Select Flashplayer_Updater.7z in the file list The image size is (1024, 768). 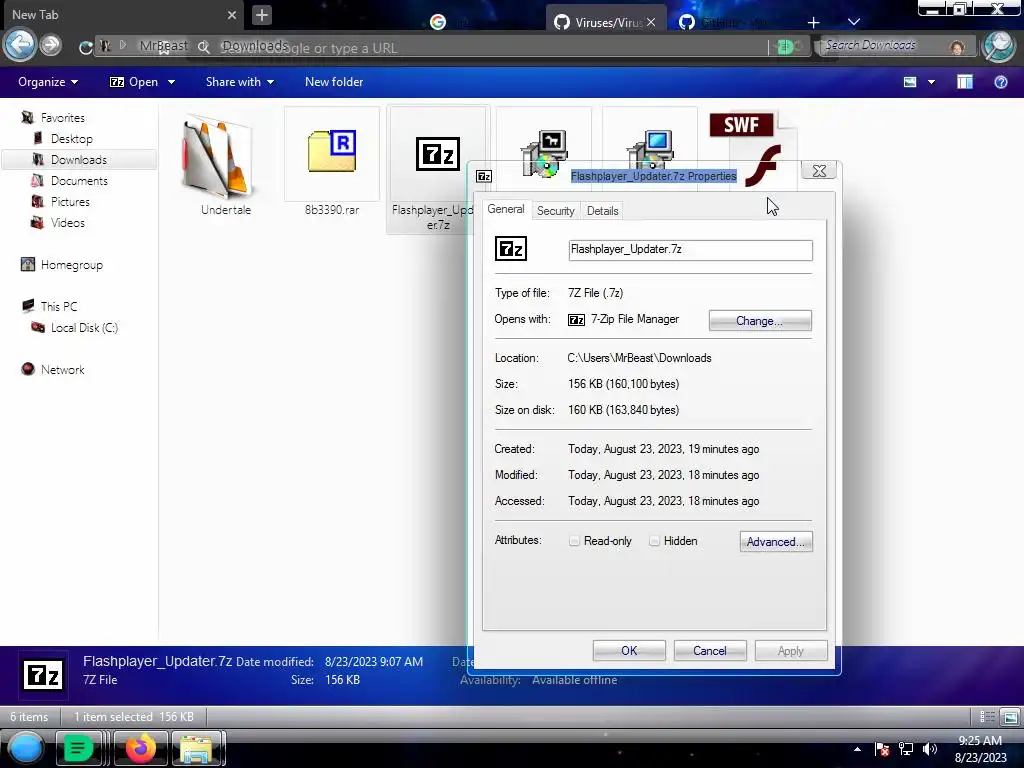[x=436, y=168]
